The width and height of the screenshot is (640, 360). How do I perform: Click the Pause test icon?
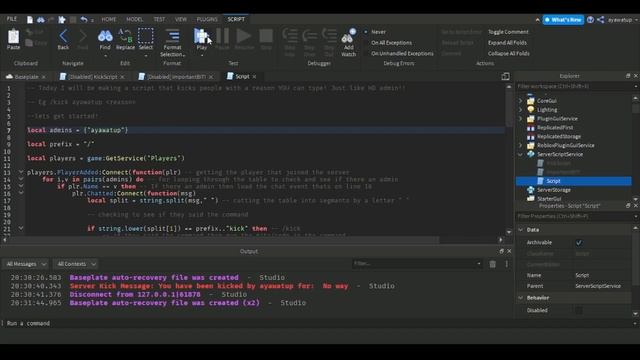222,36
